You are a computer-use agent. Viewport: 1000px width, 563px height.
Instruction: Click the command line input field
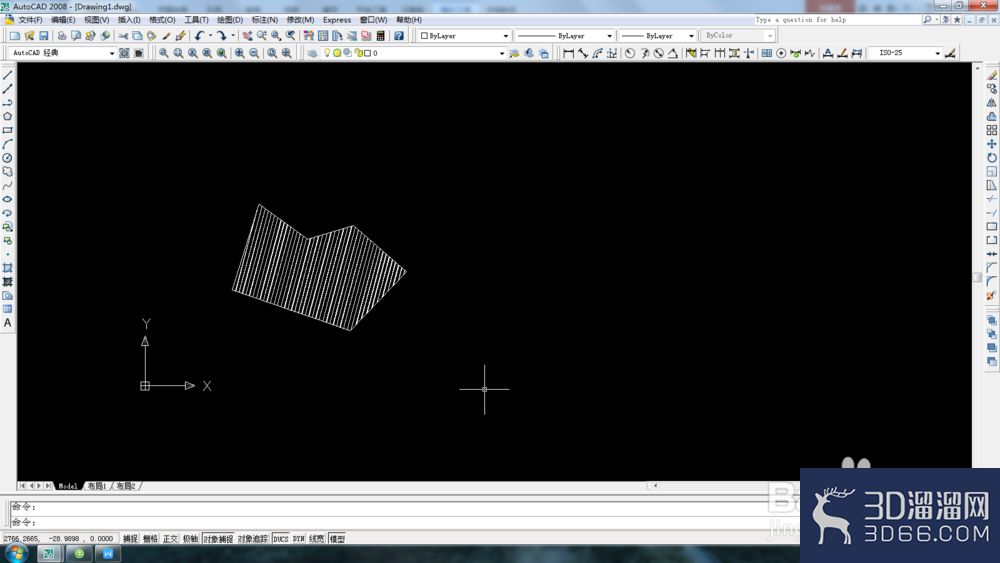click(x=395, y=522)
